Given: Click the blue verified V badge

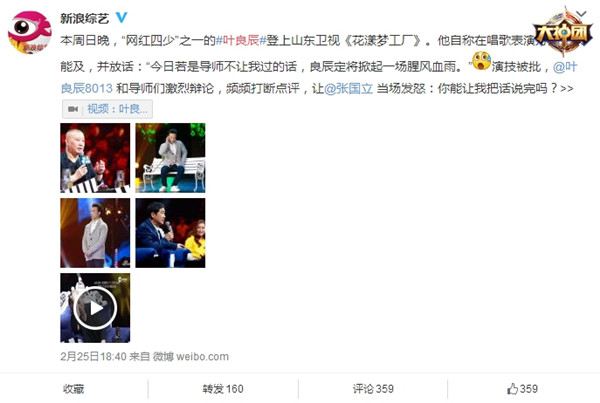Looking at the screenshot, I should (x=122, y=17).
